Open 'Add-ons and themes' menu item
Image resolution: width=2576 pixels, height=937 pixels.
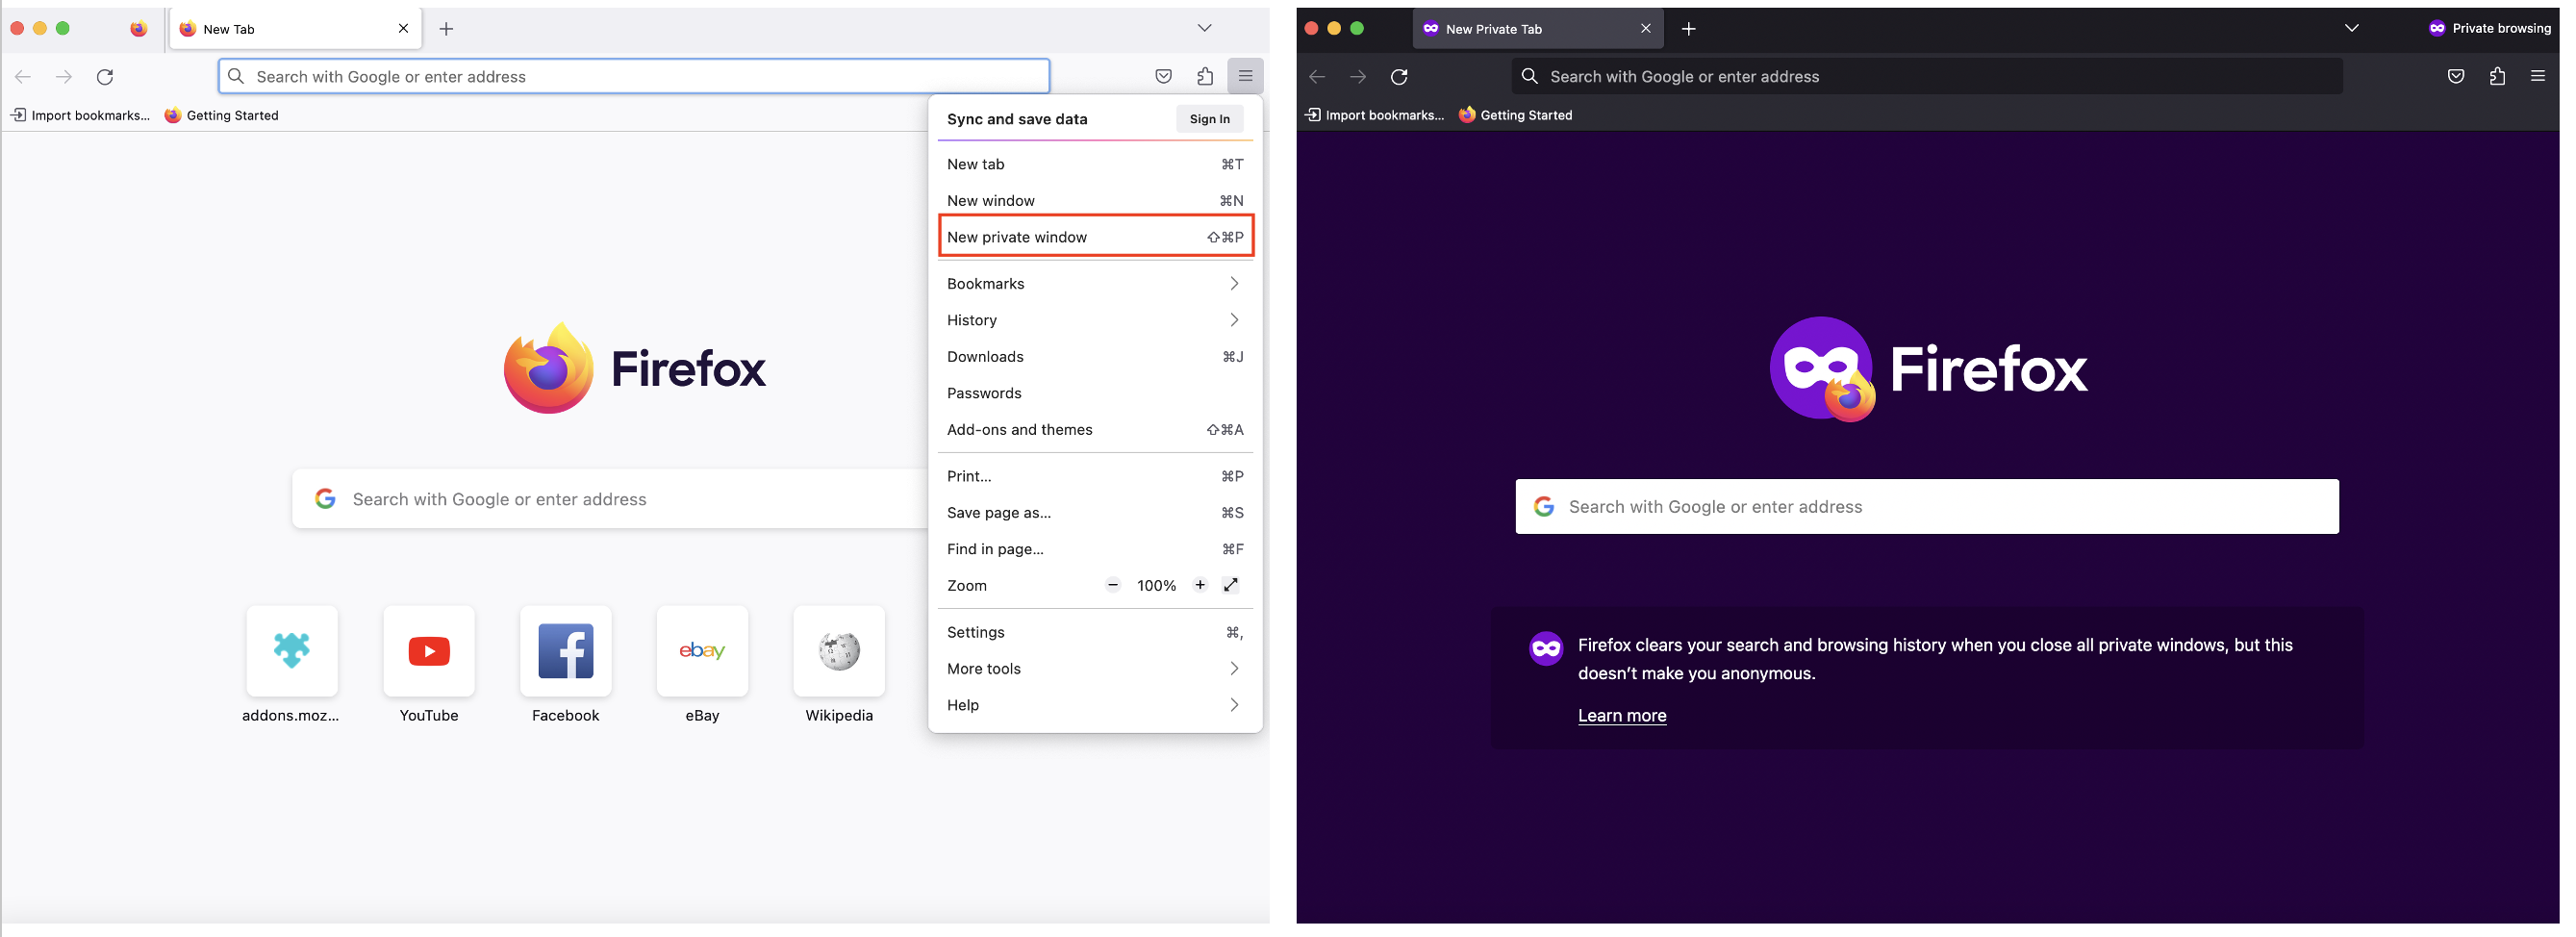pyautogui.click(x=1095, y=430)
